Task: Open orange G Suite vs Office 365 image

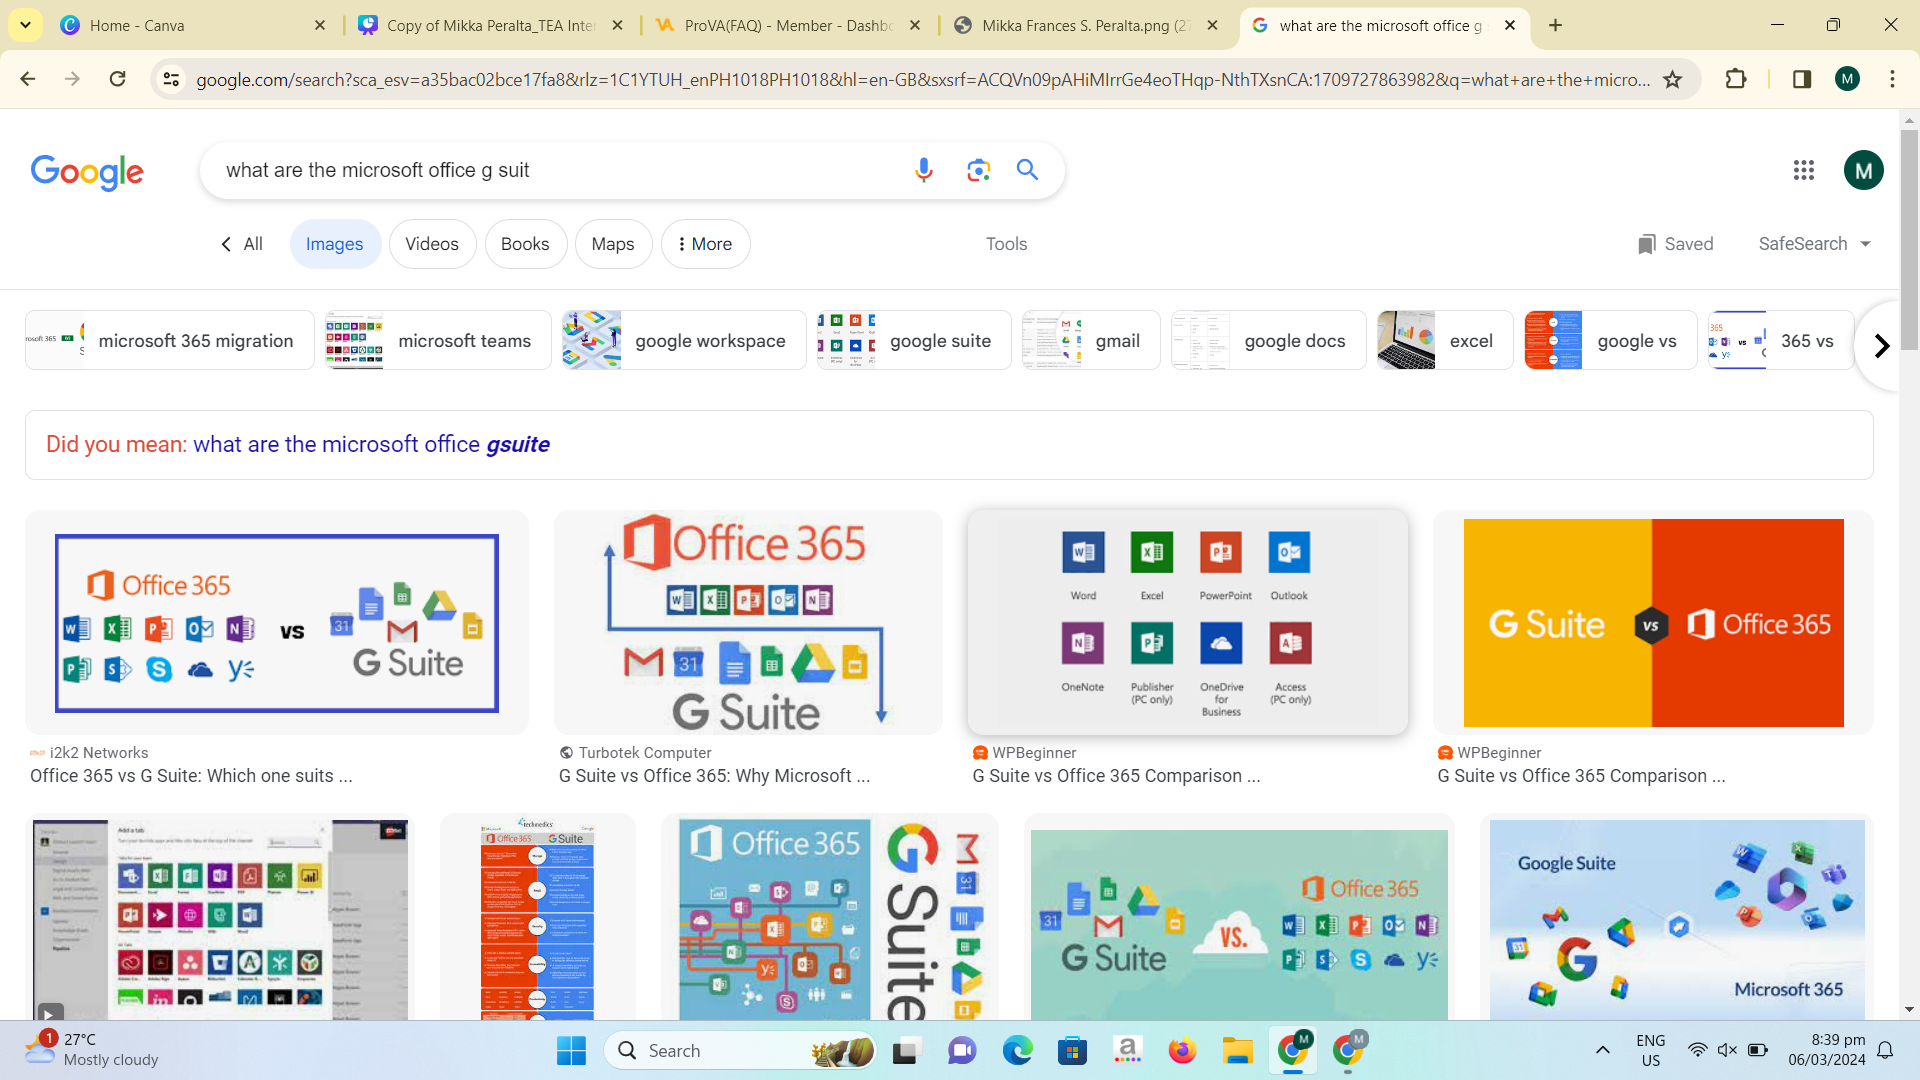Action: pyautogui.click(x=1653, y=623)
